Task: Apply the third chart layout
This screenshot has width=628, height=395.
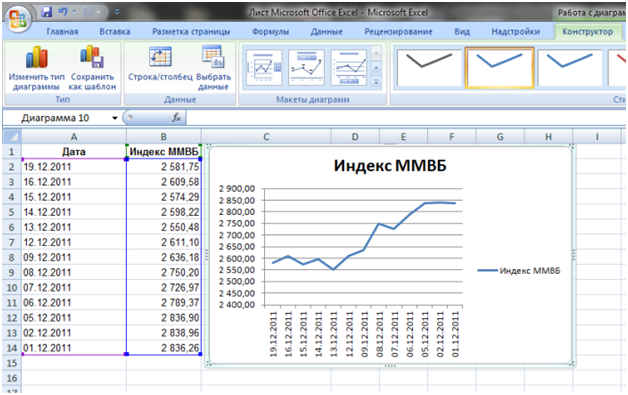Action: click(349, 67)
